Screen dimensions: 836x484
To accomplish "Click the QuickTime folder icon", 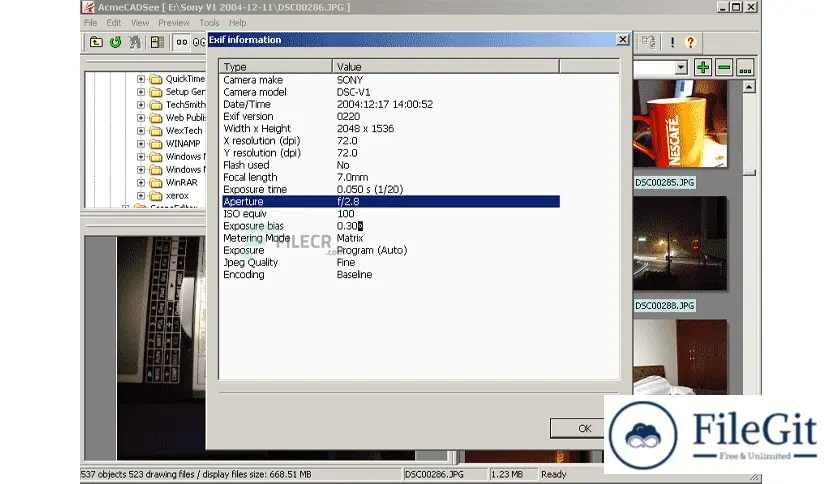I will [156, 79].
